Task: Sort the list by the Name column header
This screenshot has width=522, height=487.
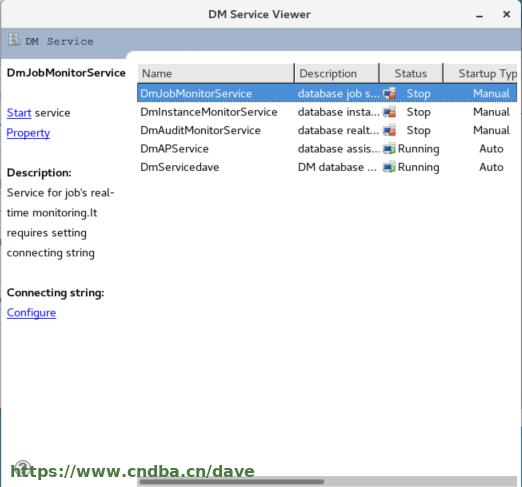Action: [x=216, y=73]
